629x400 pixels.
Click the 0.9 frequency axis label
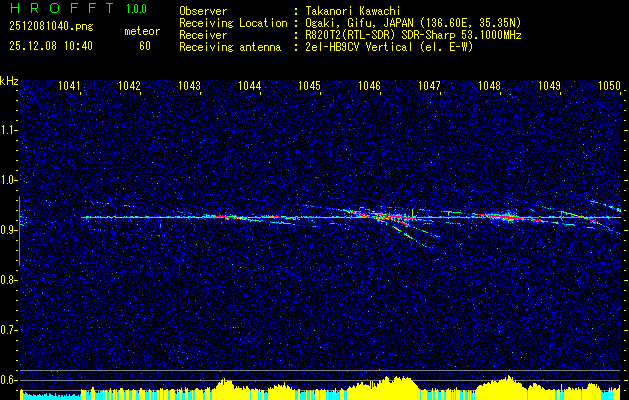[x=8, y=230]
